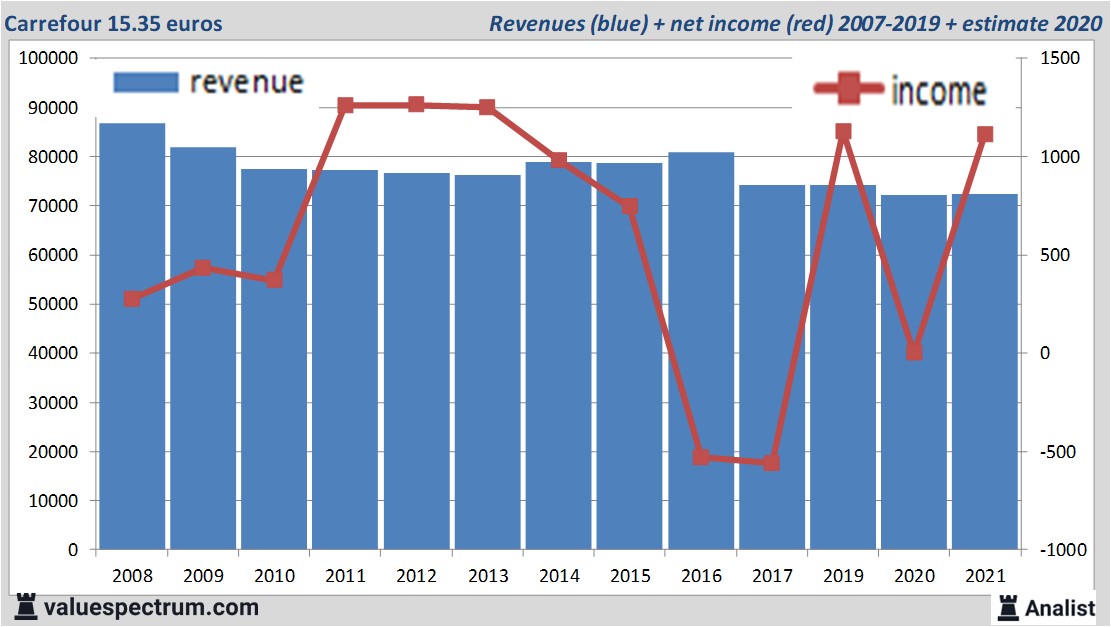Viewport: 1111px width, 627px height.
Task: Click the red income legend marker
Action: (x=849, y=89)
